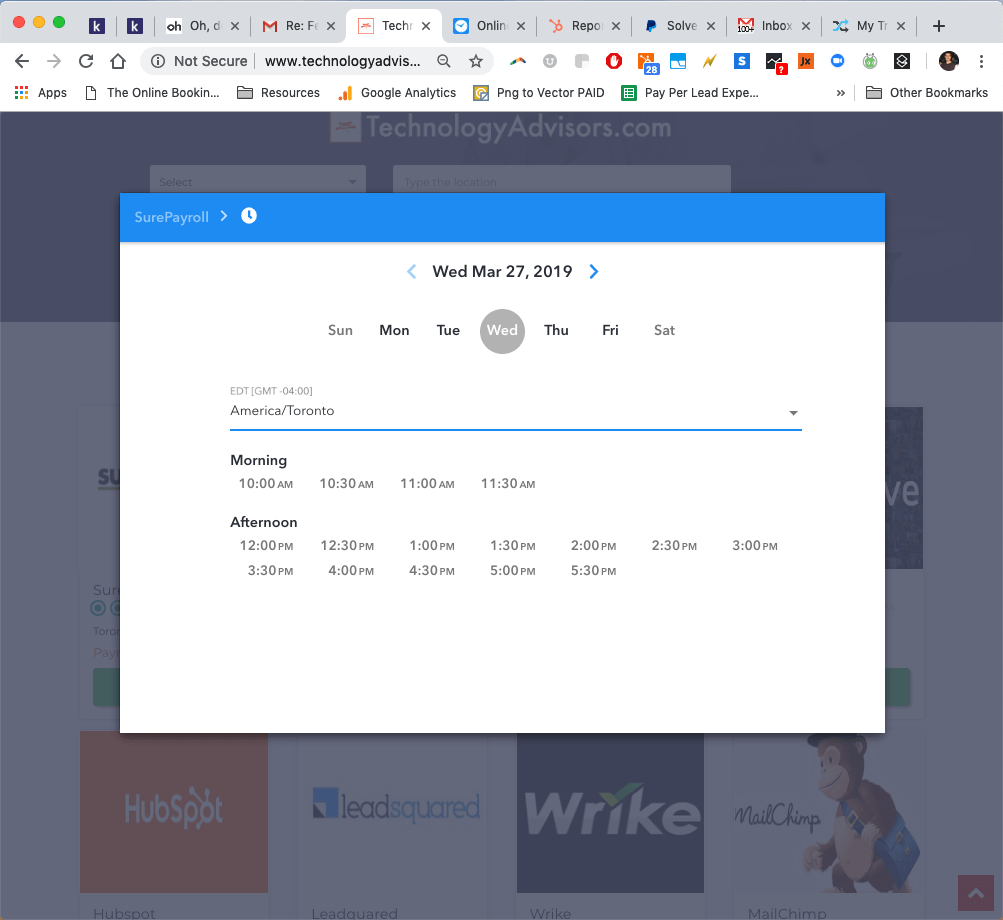The image size is (1003, 920).
Task: Open the Google Analytics bookmark
Action: tap(397, 93)
